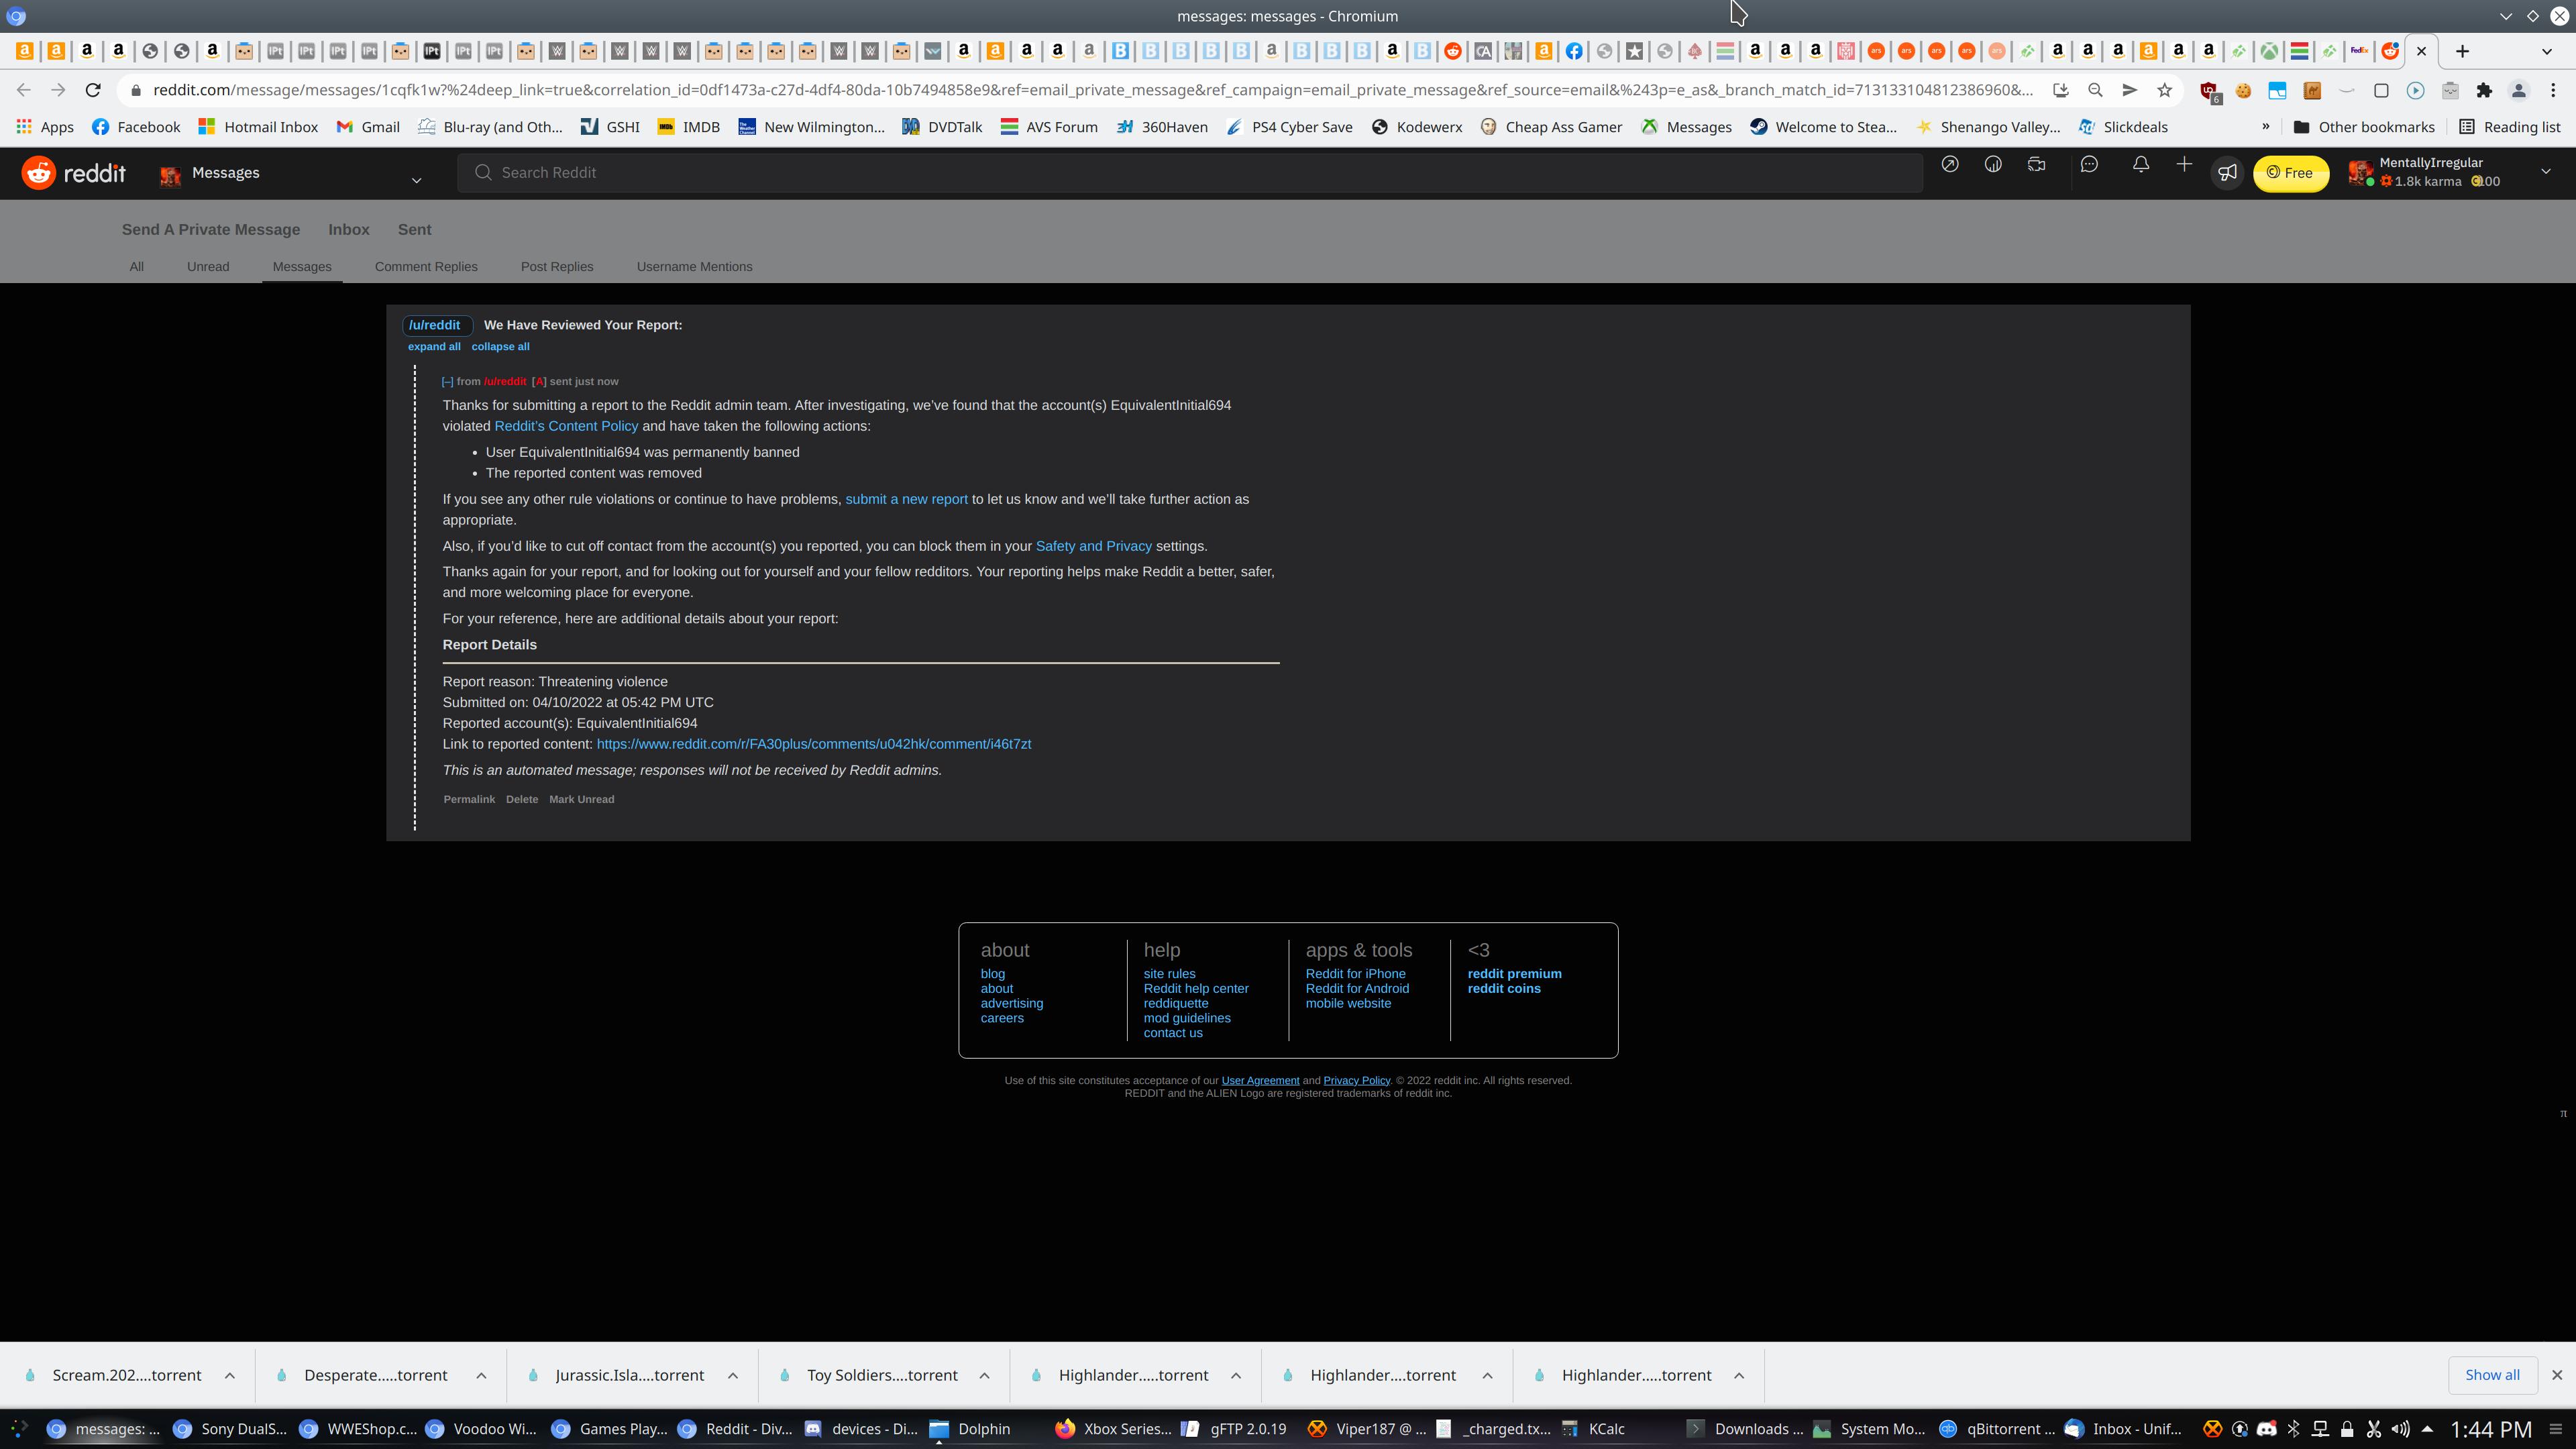2576x1449 pixels.
Task: Expand the Scream torrent download options
Action: coord(230,1375)
